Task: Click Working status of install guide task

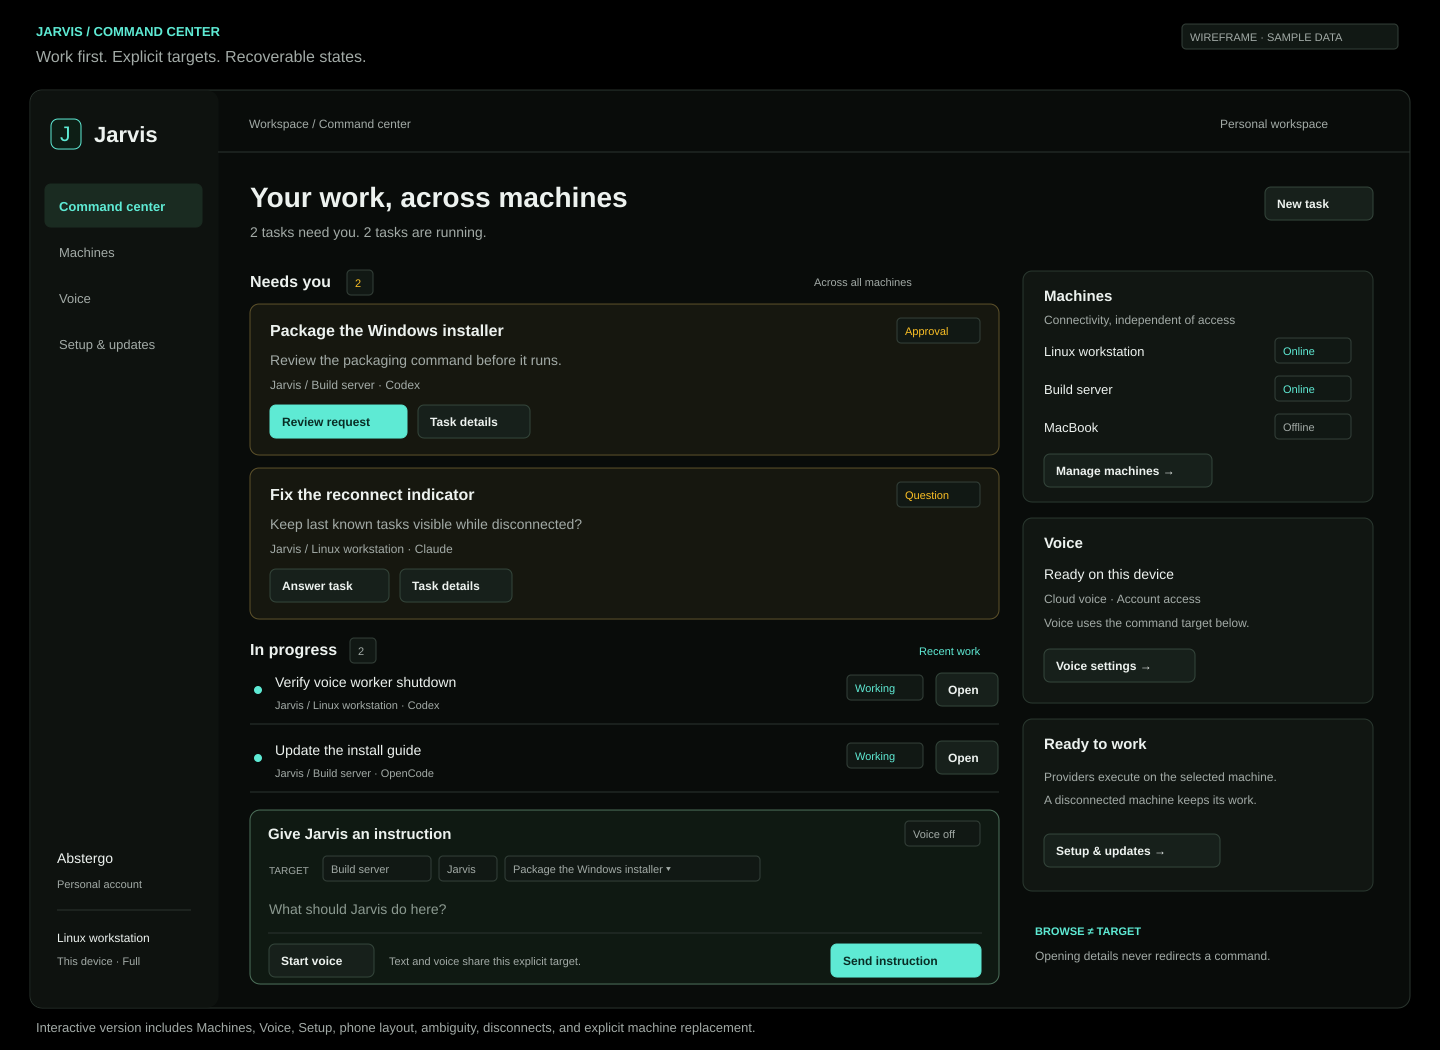Action: point(884,756)
